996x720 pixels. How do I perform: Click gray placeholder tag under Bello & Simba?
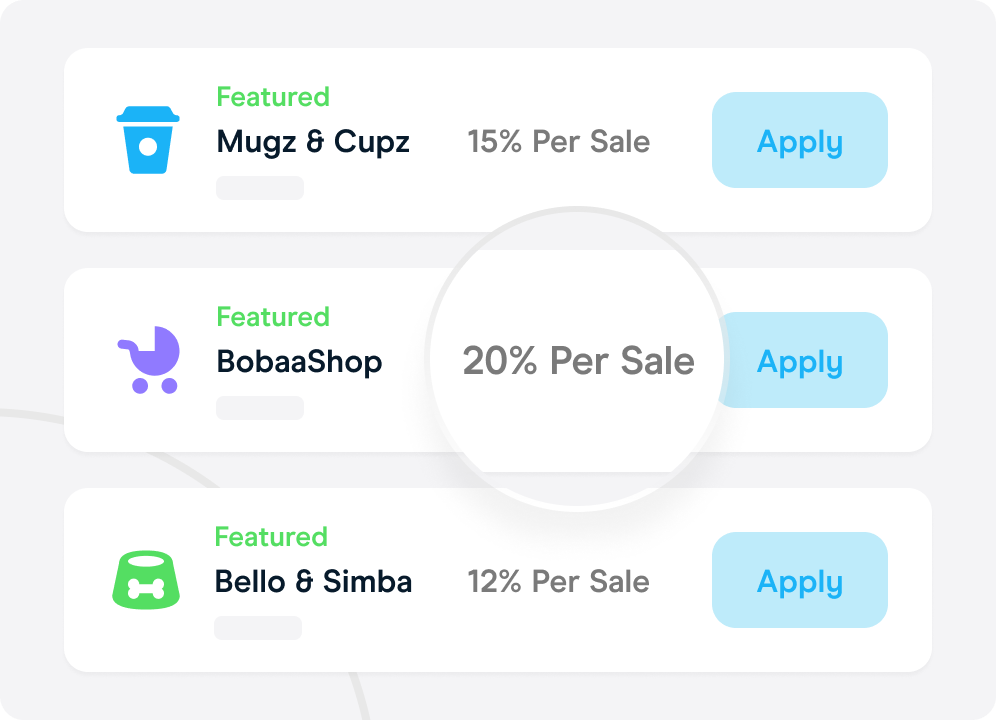point(258,628)
